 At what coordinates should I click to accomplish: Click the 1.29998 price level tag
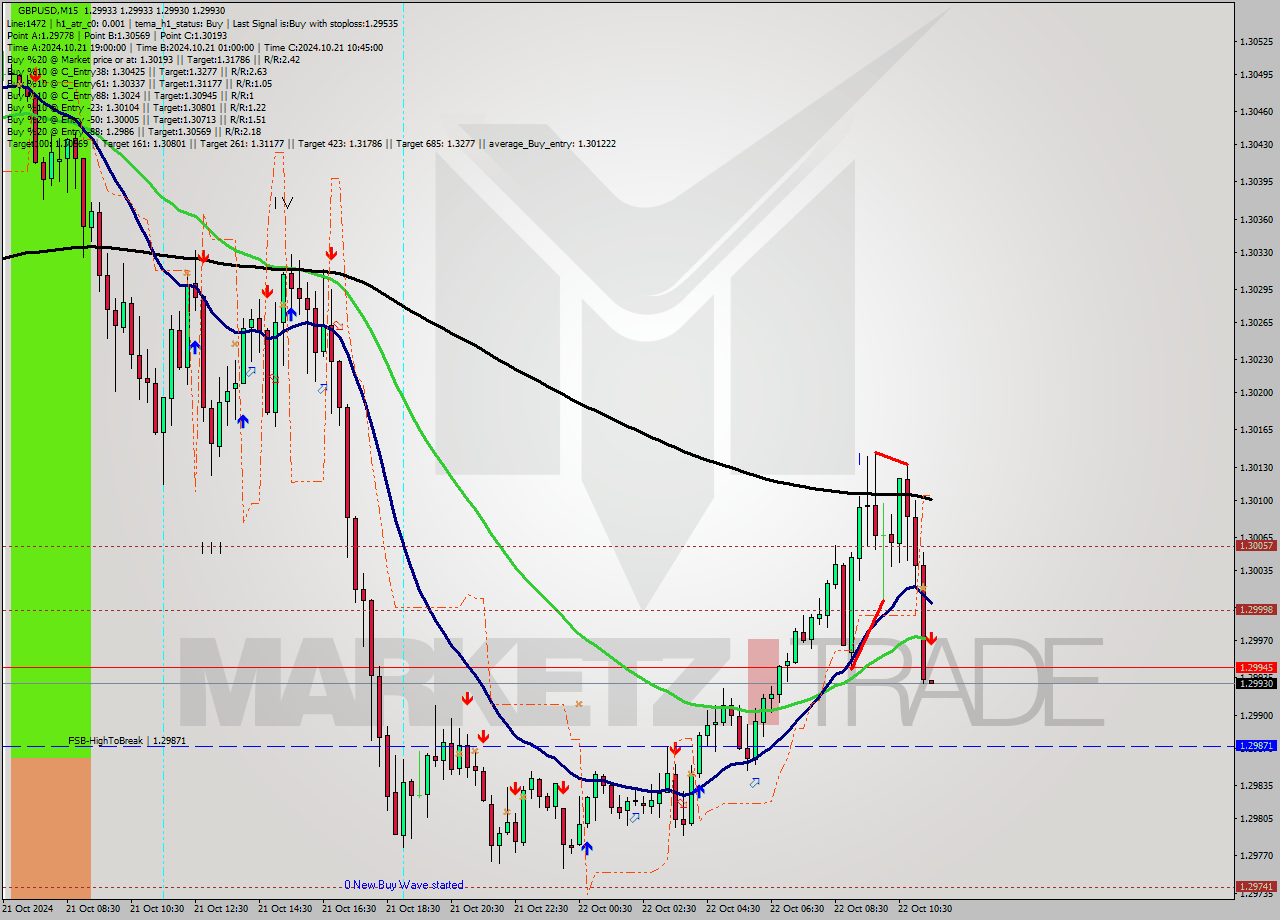pyautogui.click(x=1256, y=609)
